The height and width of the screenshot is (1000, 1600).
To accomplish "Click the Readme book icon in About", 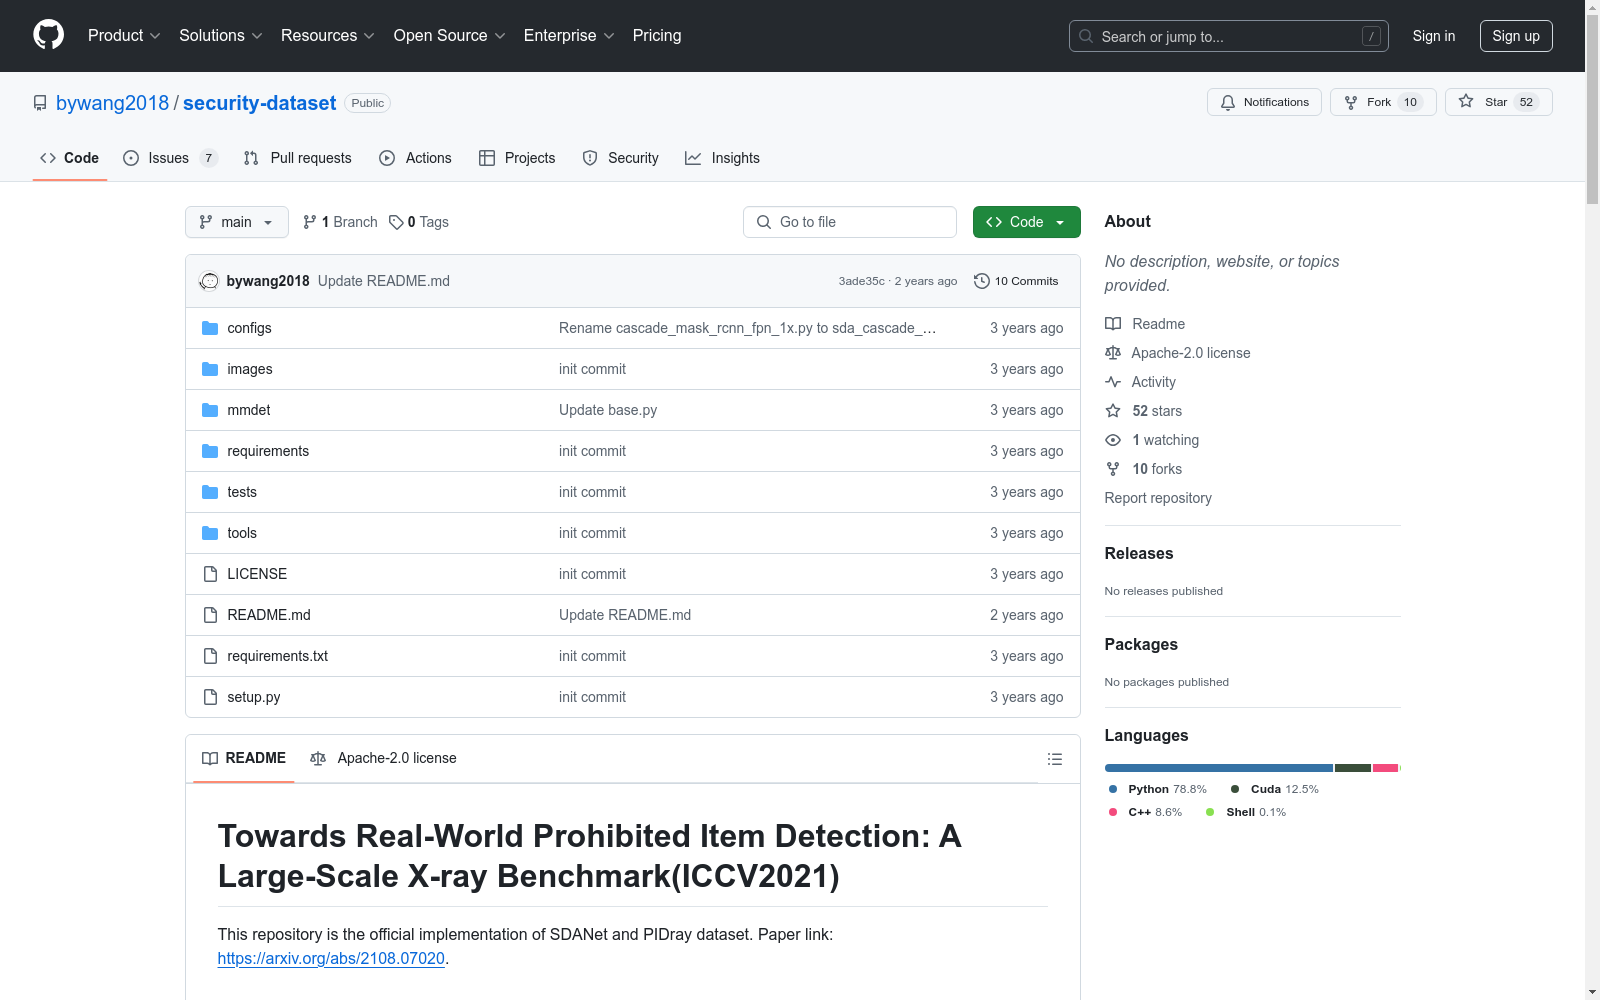I will point(1113,324).
